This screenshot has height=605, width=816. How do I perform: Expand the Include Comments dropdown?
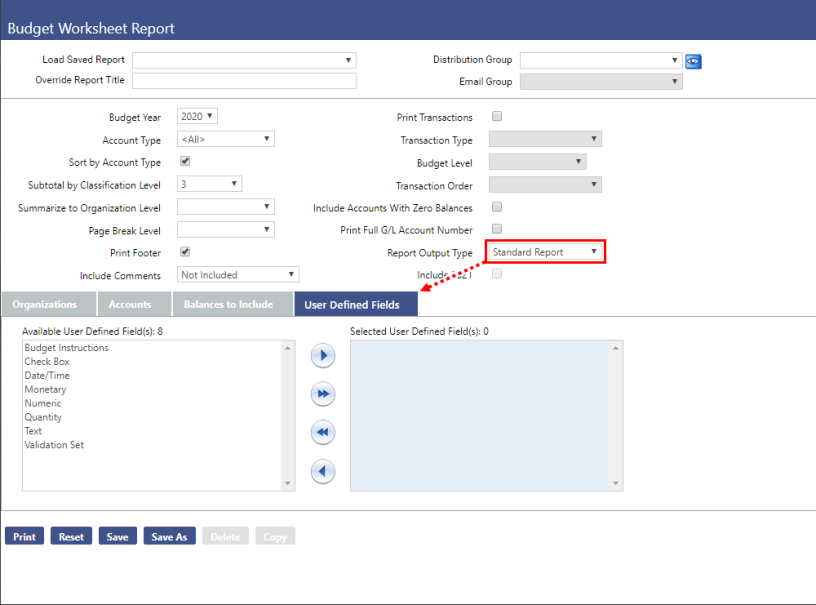[x=238, y=274]
